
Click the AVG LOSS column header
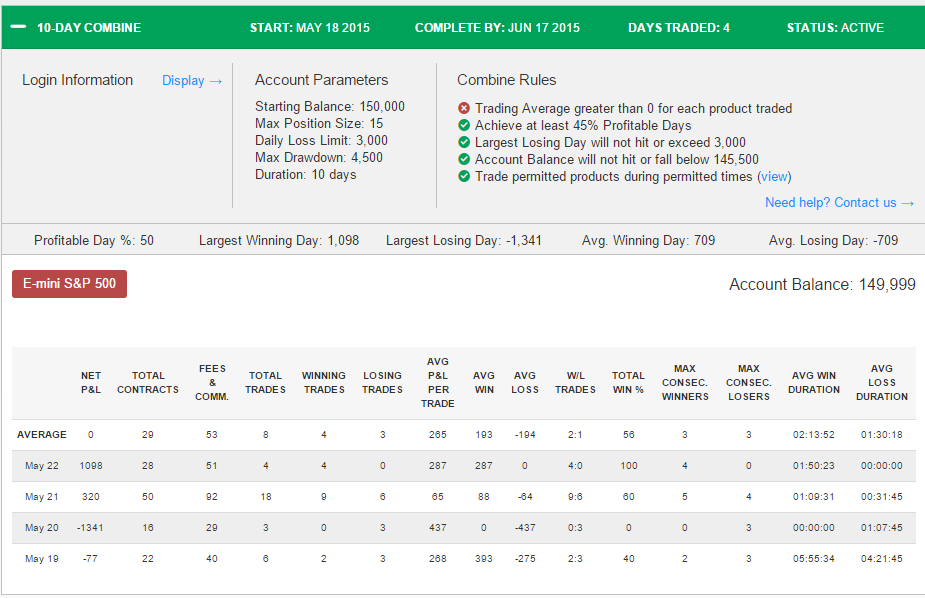point(525,383)
